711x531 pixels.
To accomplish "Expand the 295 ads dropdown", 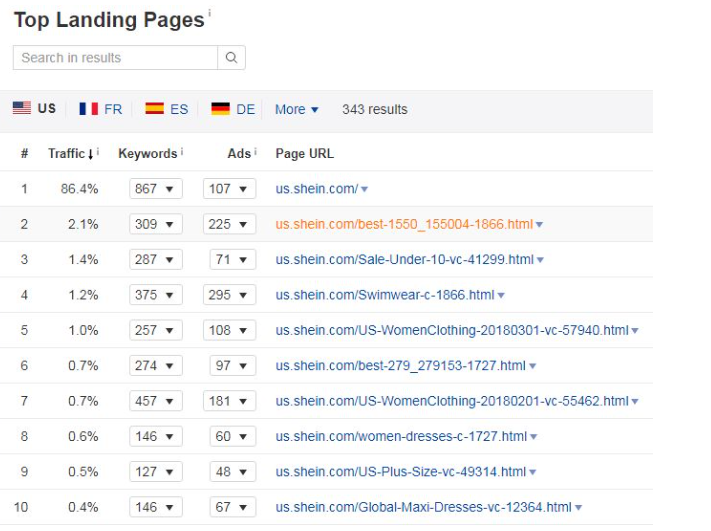I will (x=229, y=295).
